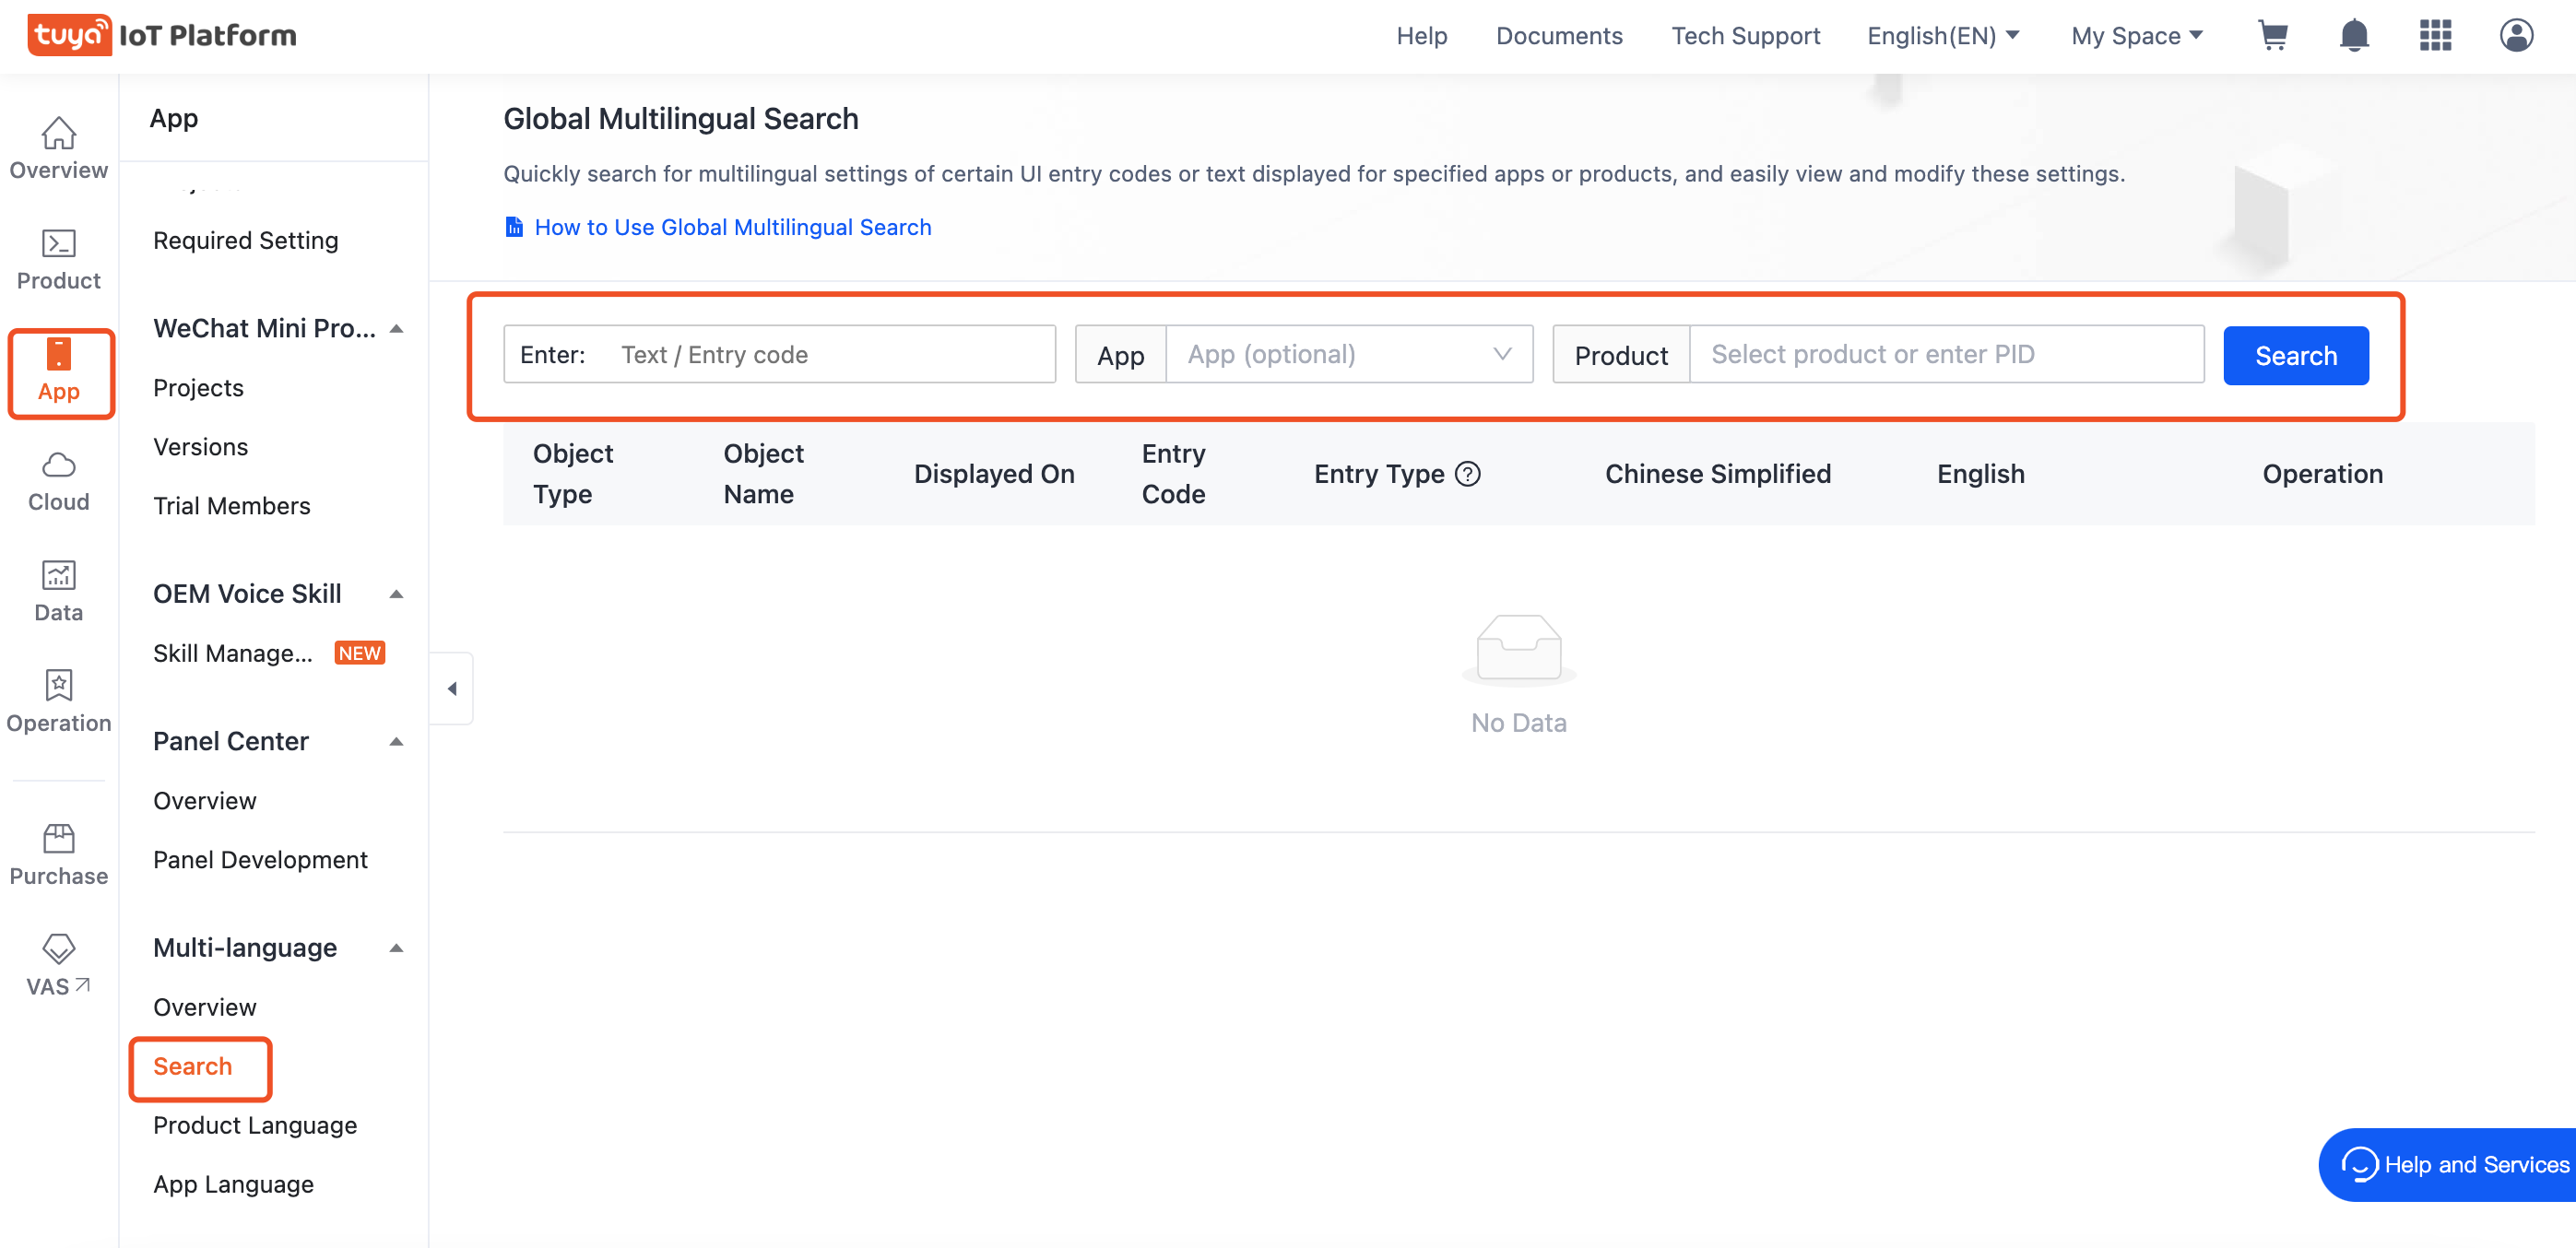Open Product Language menu item
Screen dimensions: 2576x1248
255,1125
